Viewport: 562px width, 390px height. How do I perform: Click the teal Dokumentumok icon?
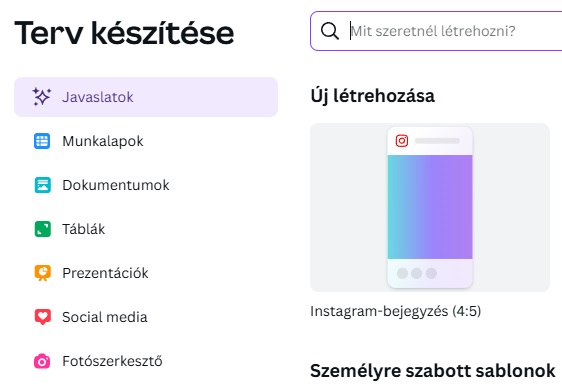(x=42, y=185)
